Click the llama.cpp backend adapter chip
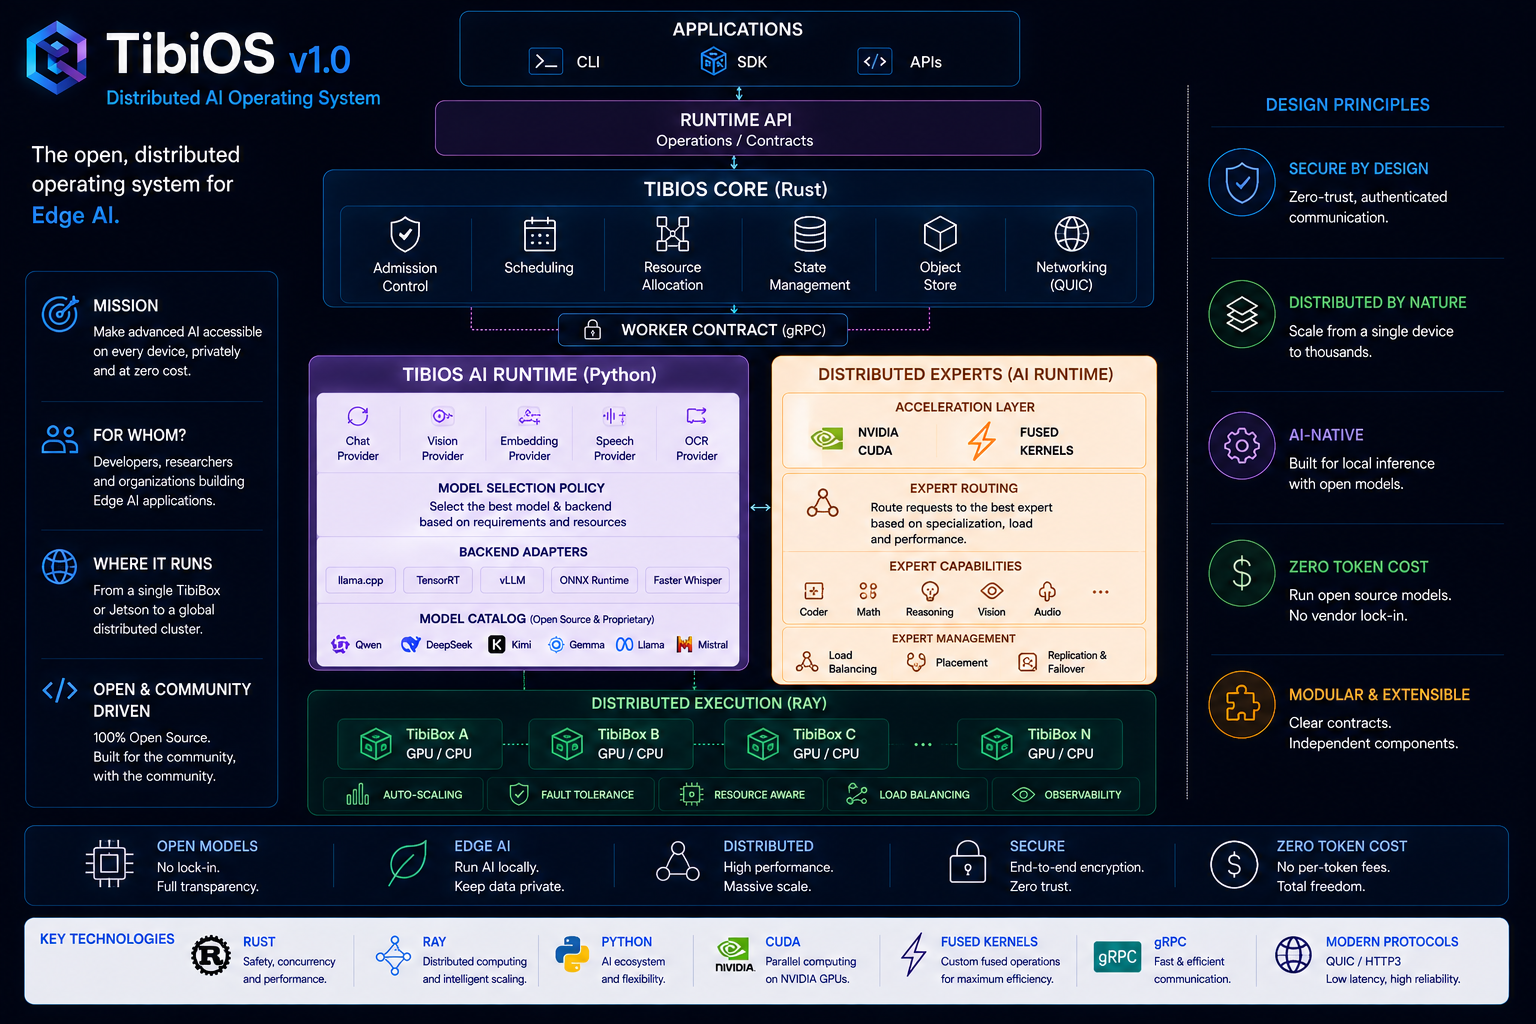Image resolution: width=1536 pixels, height=1024 pixels. (361, 581)
